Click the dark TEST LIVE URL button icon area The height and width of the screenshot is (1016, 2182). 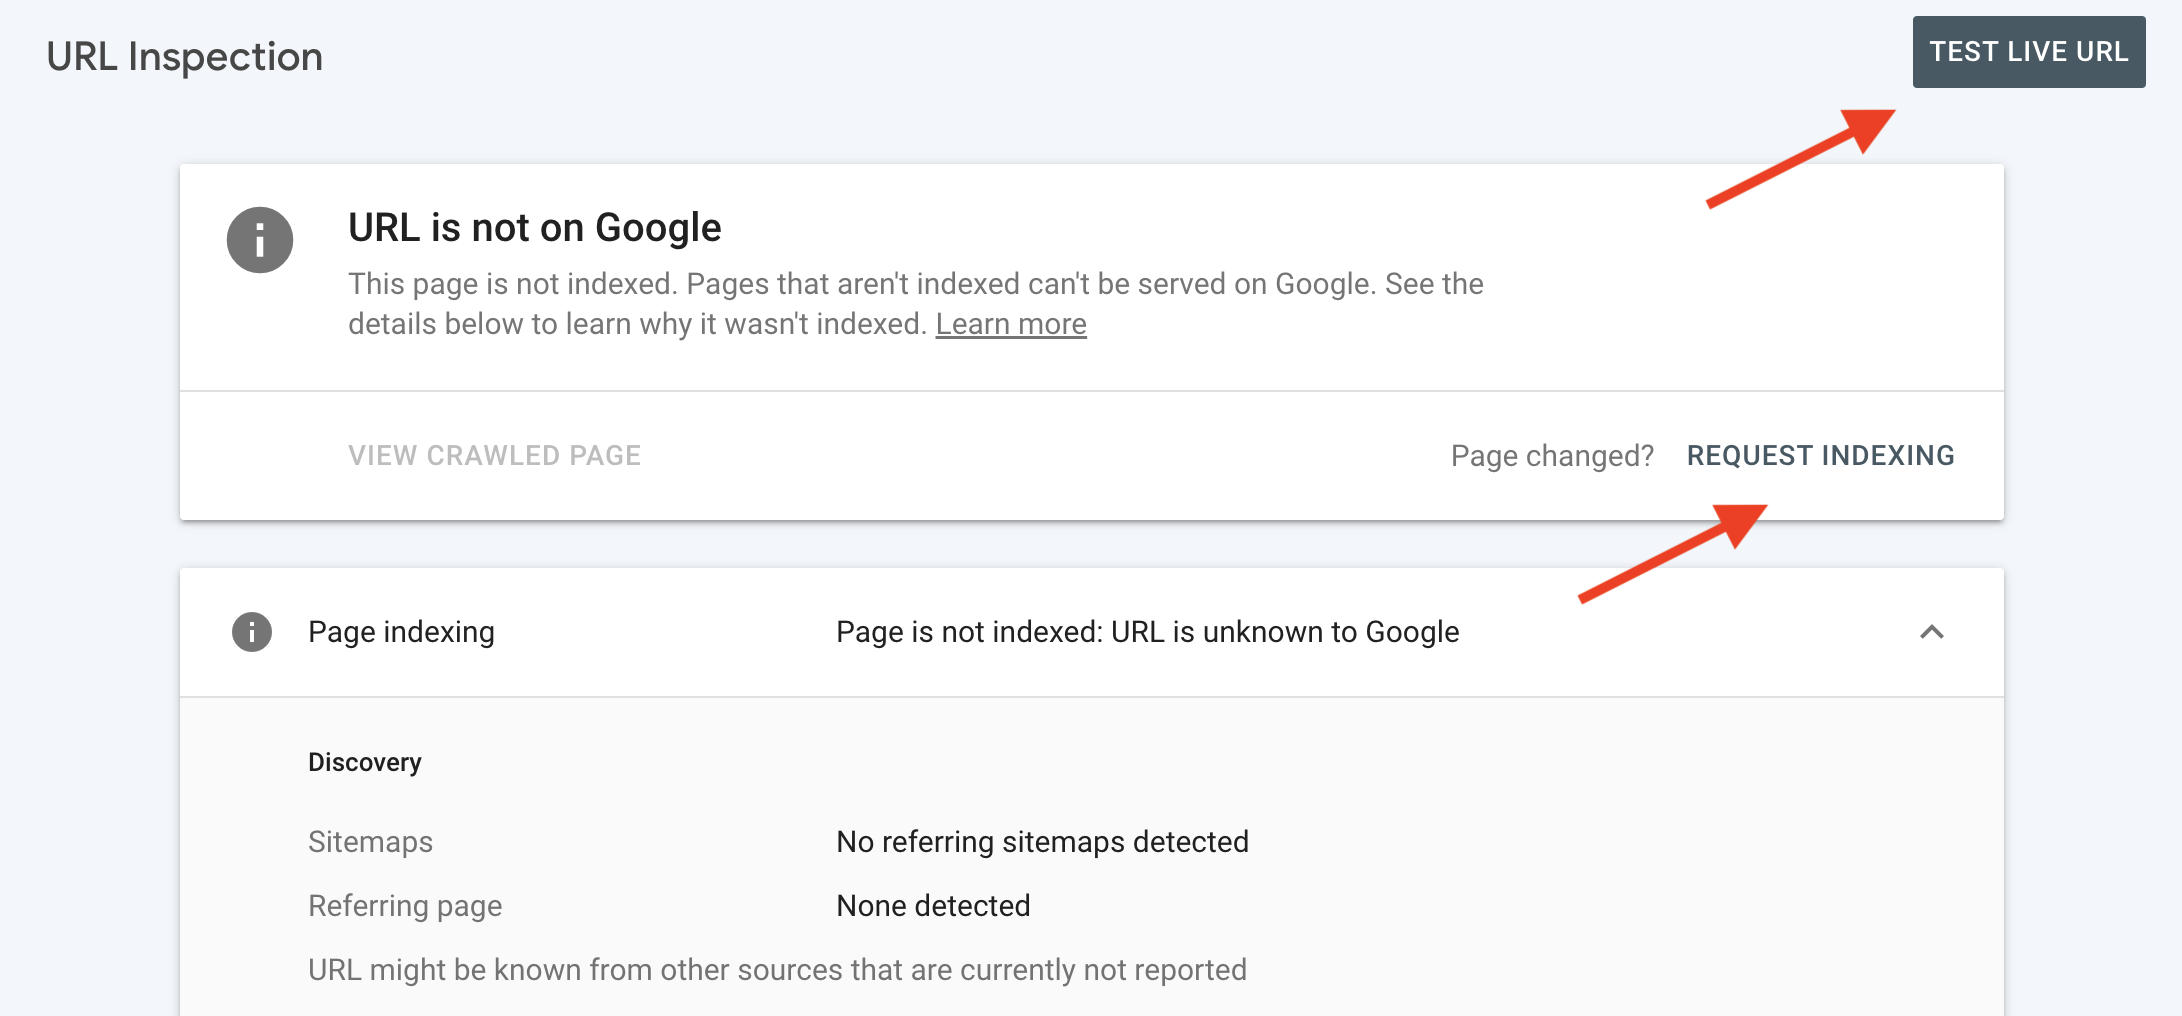tap(2028, 51)
